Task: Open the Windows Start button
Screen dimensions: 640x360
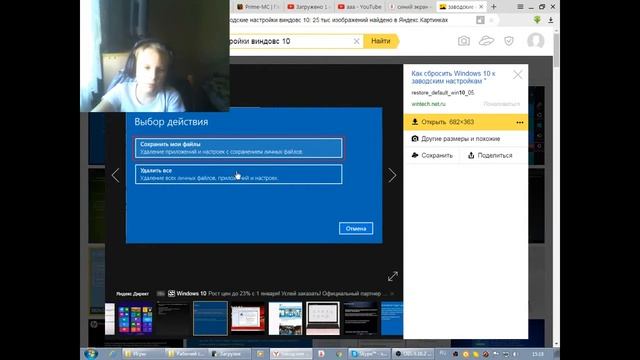Action: tap(91, 353)
